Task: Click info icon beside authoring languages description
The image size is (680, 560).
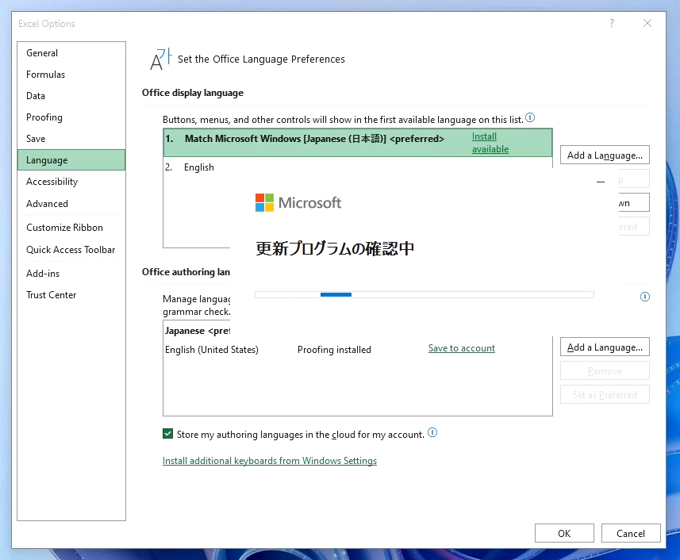Action: point(645,297)
